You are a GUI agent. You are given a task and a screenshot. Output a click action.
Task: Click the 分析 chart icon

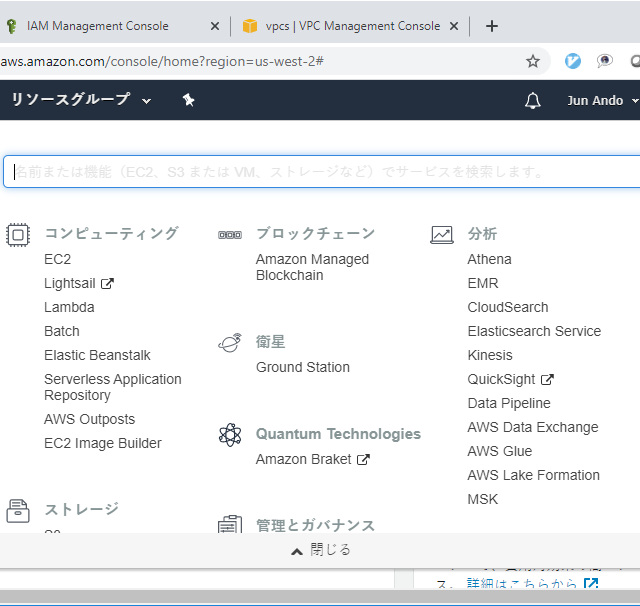click(x=442, y=234)
